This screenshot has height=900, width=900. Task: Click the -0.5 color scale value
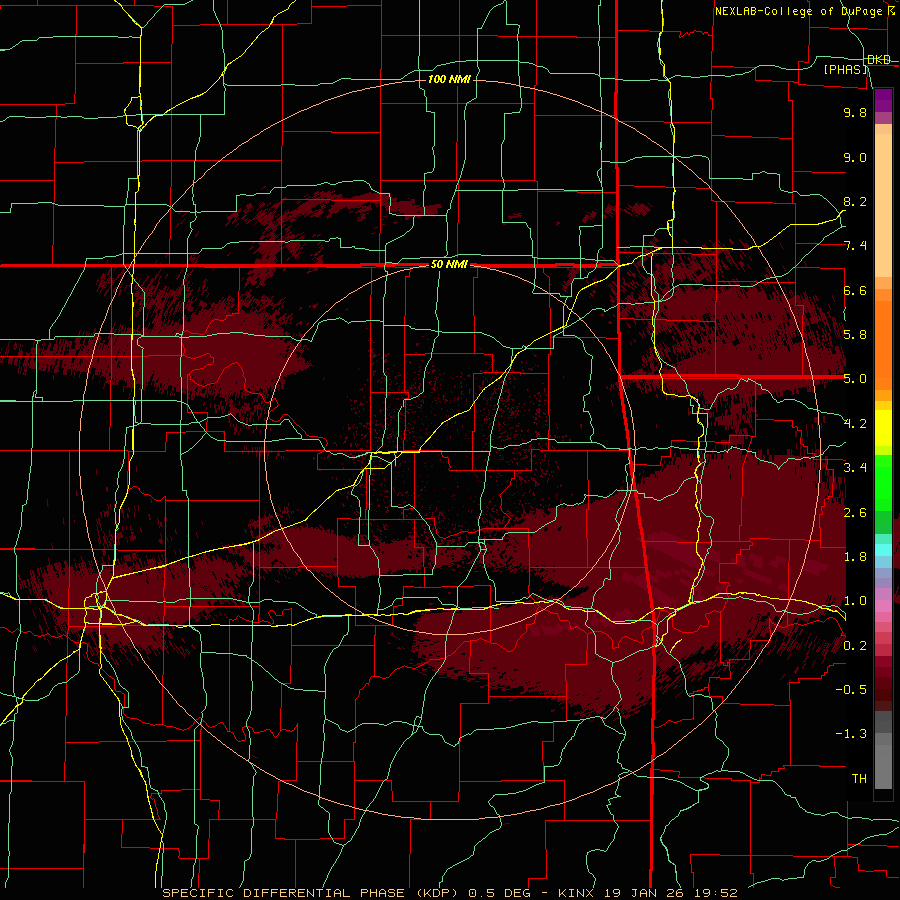(851, 690)
